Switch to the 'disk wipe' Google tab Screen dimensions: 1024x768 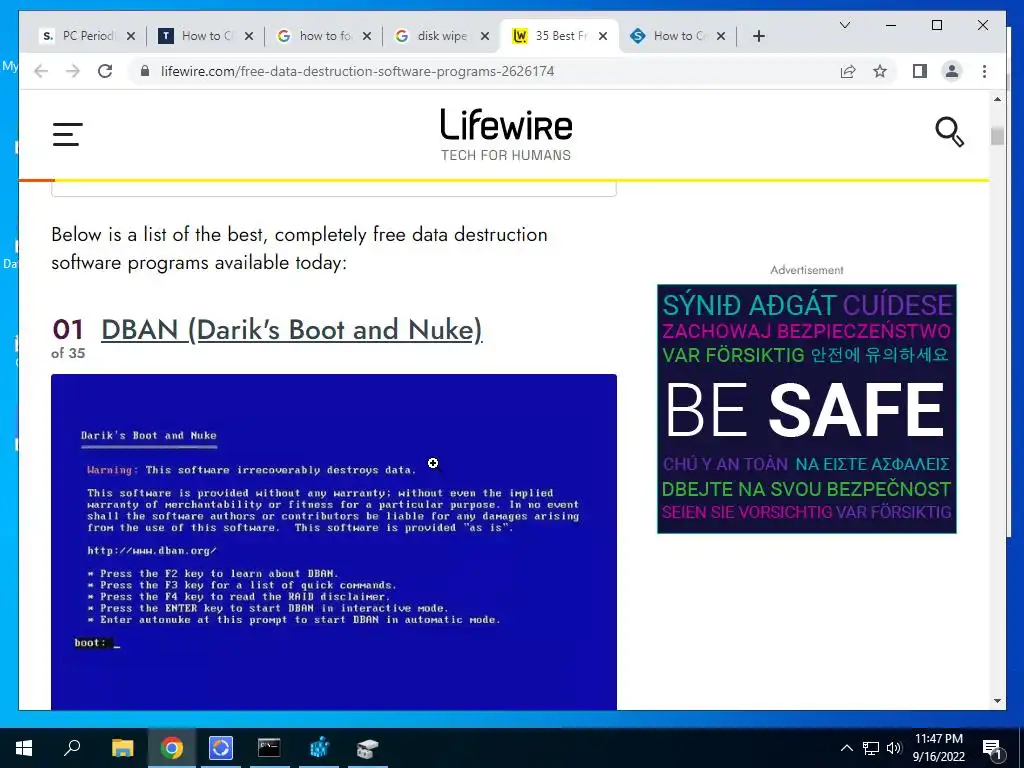point(441,36)
